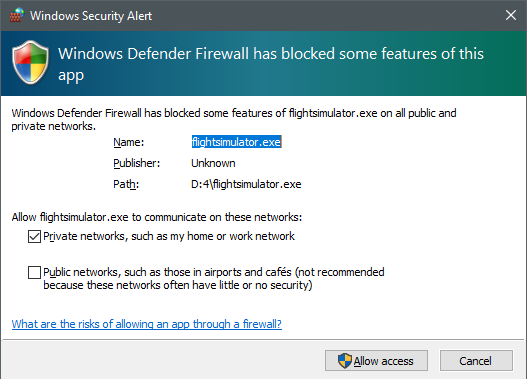Click the firewall brick icon in title bar
This screenshot has height=379, width=529.
(x=17, y=15)
